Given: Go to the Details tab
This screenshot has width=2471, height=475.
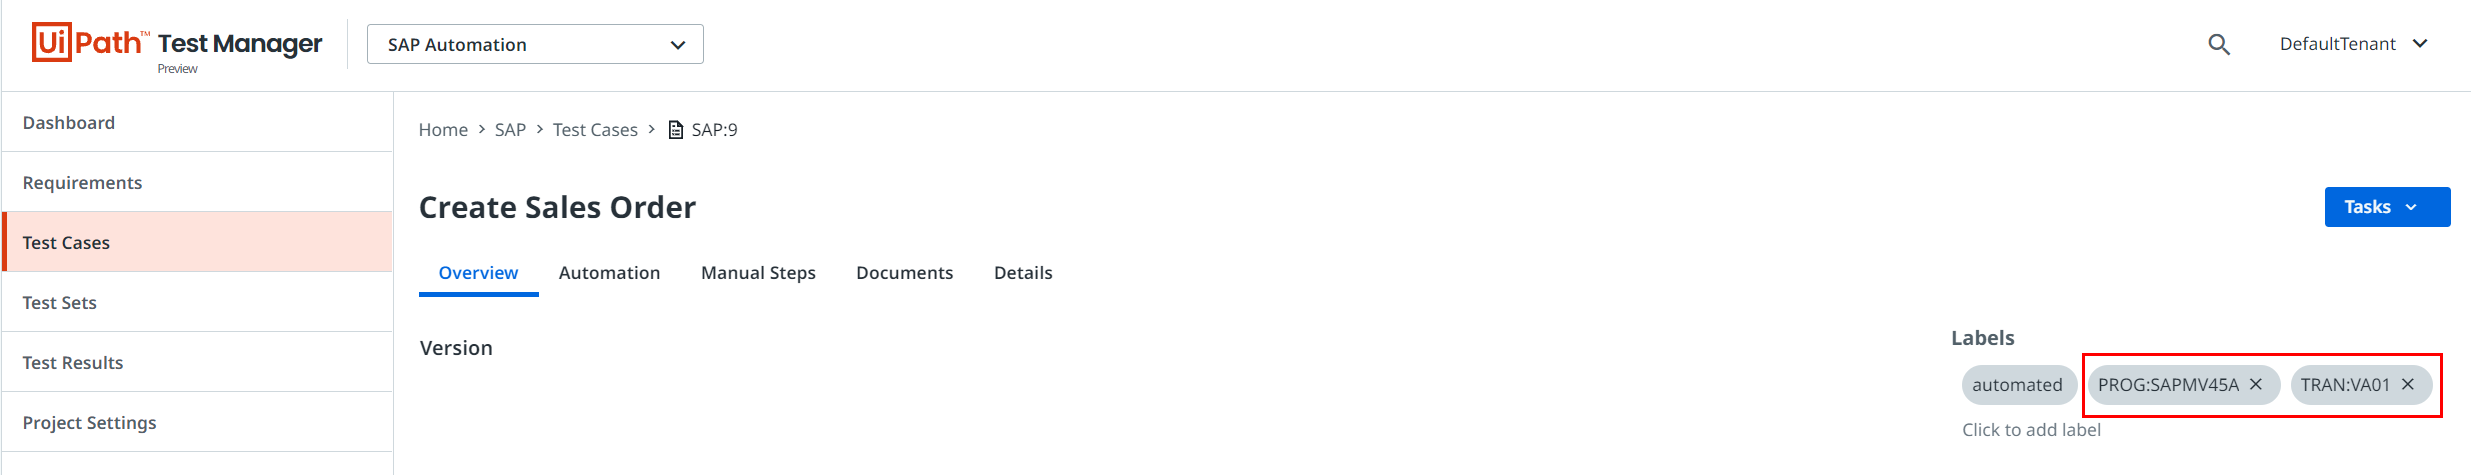Looking at the screenshot, I should (x=1023, y=273).
